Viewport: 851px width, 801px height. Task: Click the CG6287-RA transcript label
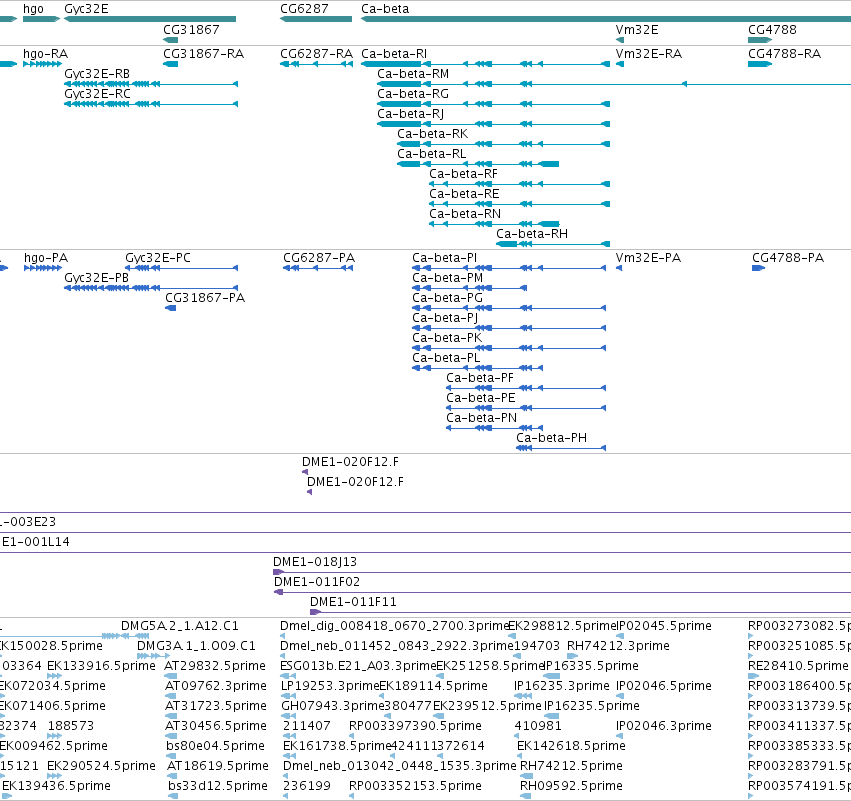(316, 54)
